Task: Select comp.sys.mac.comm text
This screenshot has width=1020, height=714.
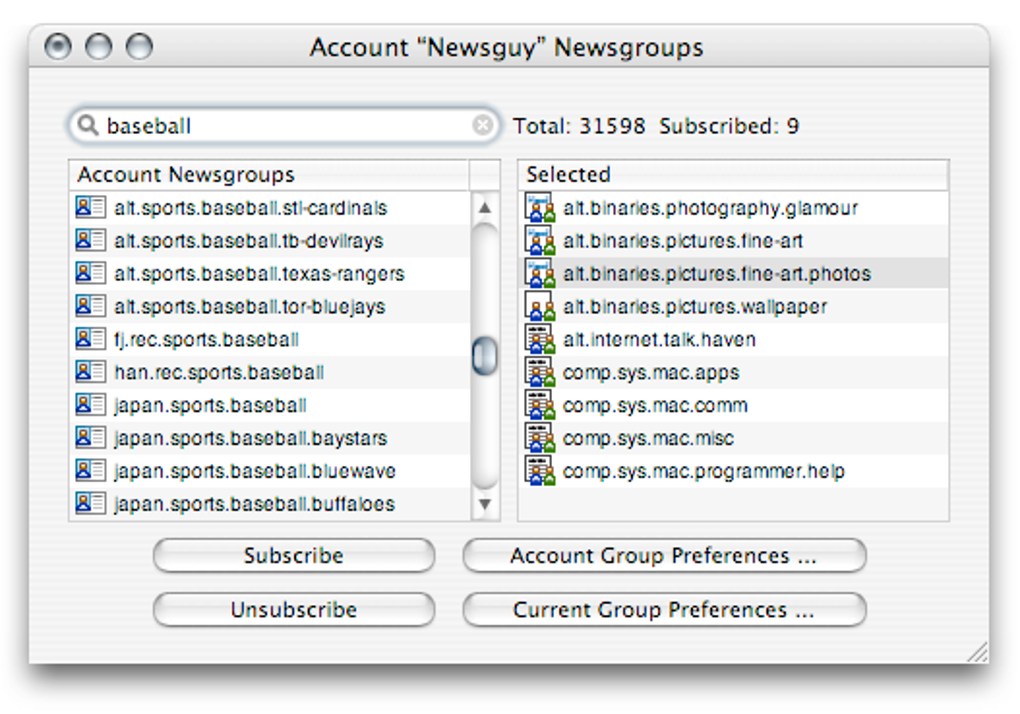Action: [655, 405]
